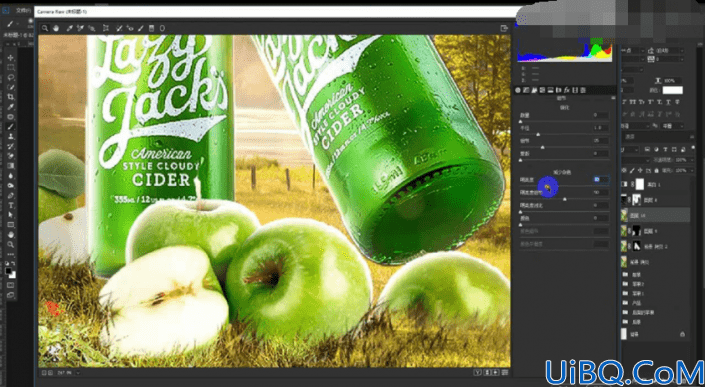Select the Red Eye Removal tool
Viewport: 705px width, 387px height.
point(130,28)
